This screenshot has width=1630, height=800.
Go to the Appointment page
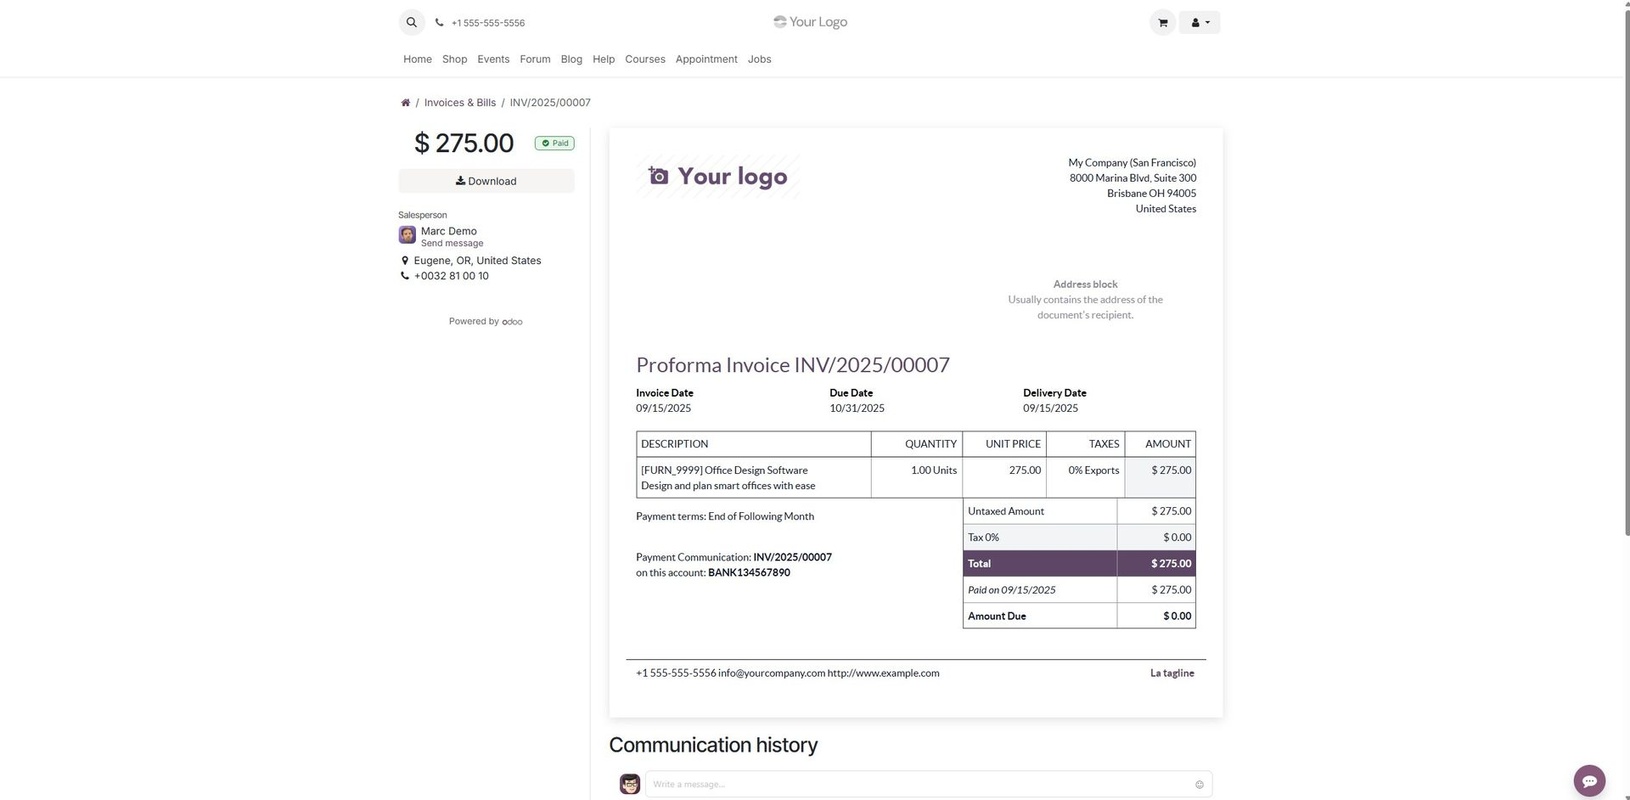[x=706, y=59]
